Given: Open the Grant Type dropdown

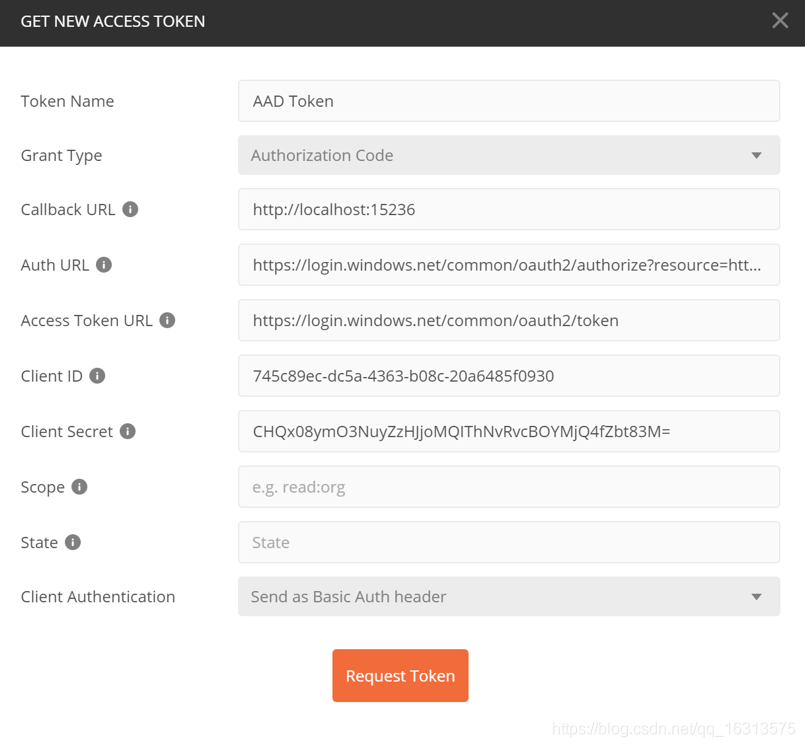Looking at the screenshot, I should tap(508, 155).
